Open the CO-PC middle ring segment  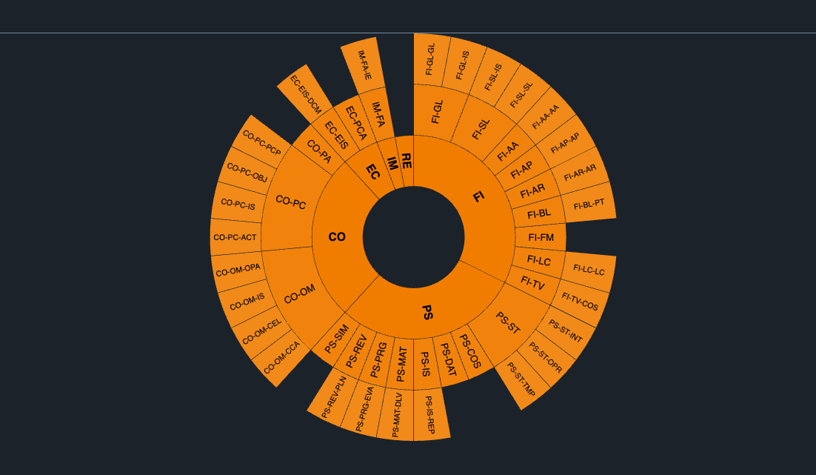click(x=290, y=202)
